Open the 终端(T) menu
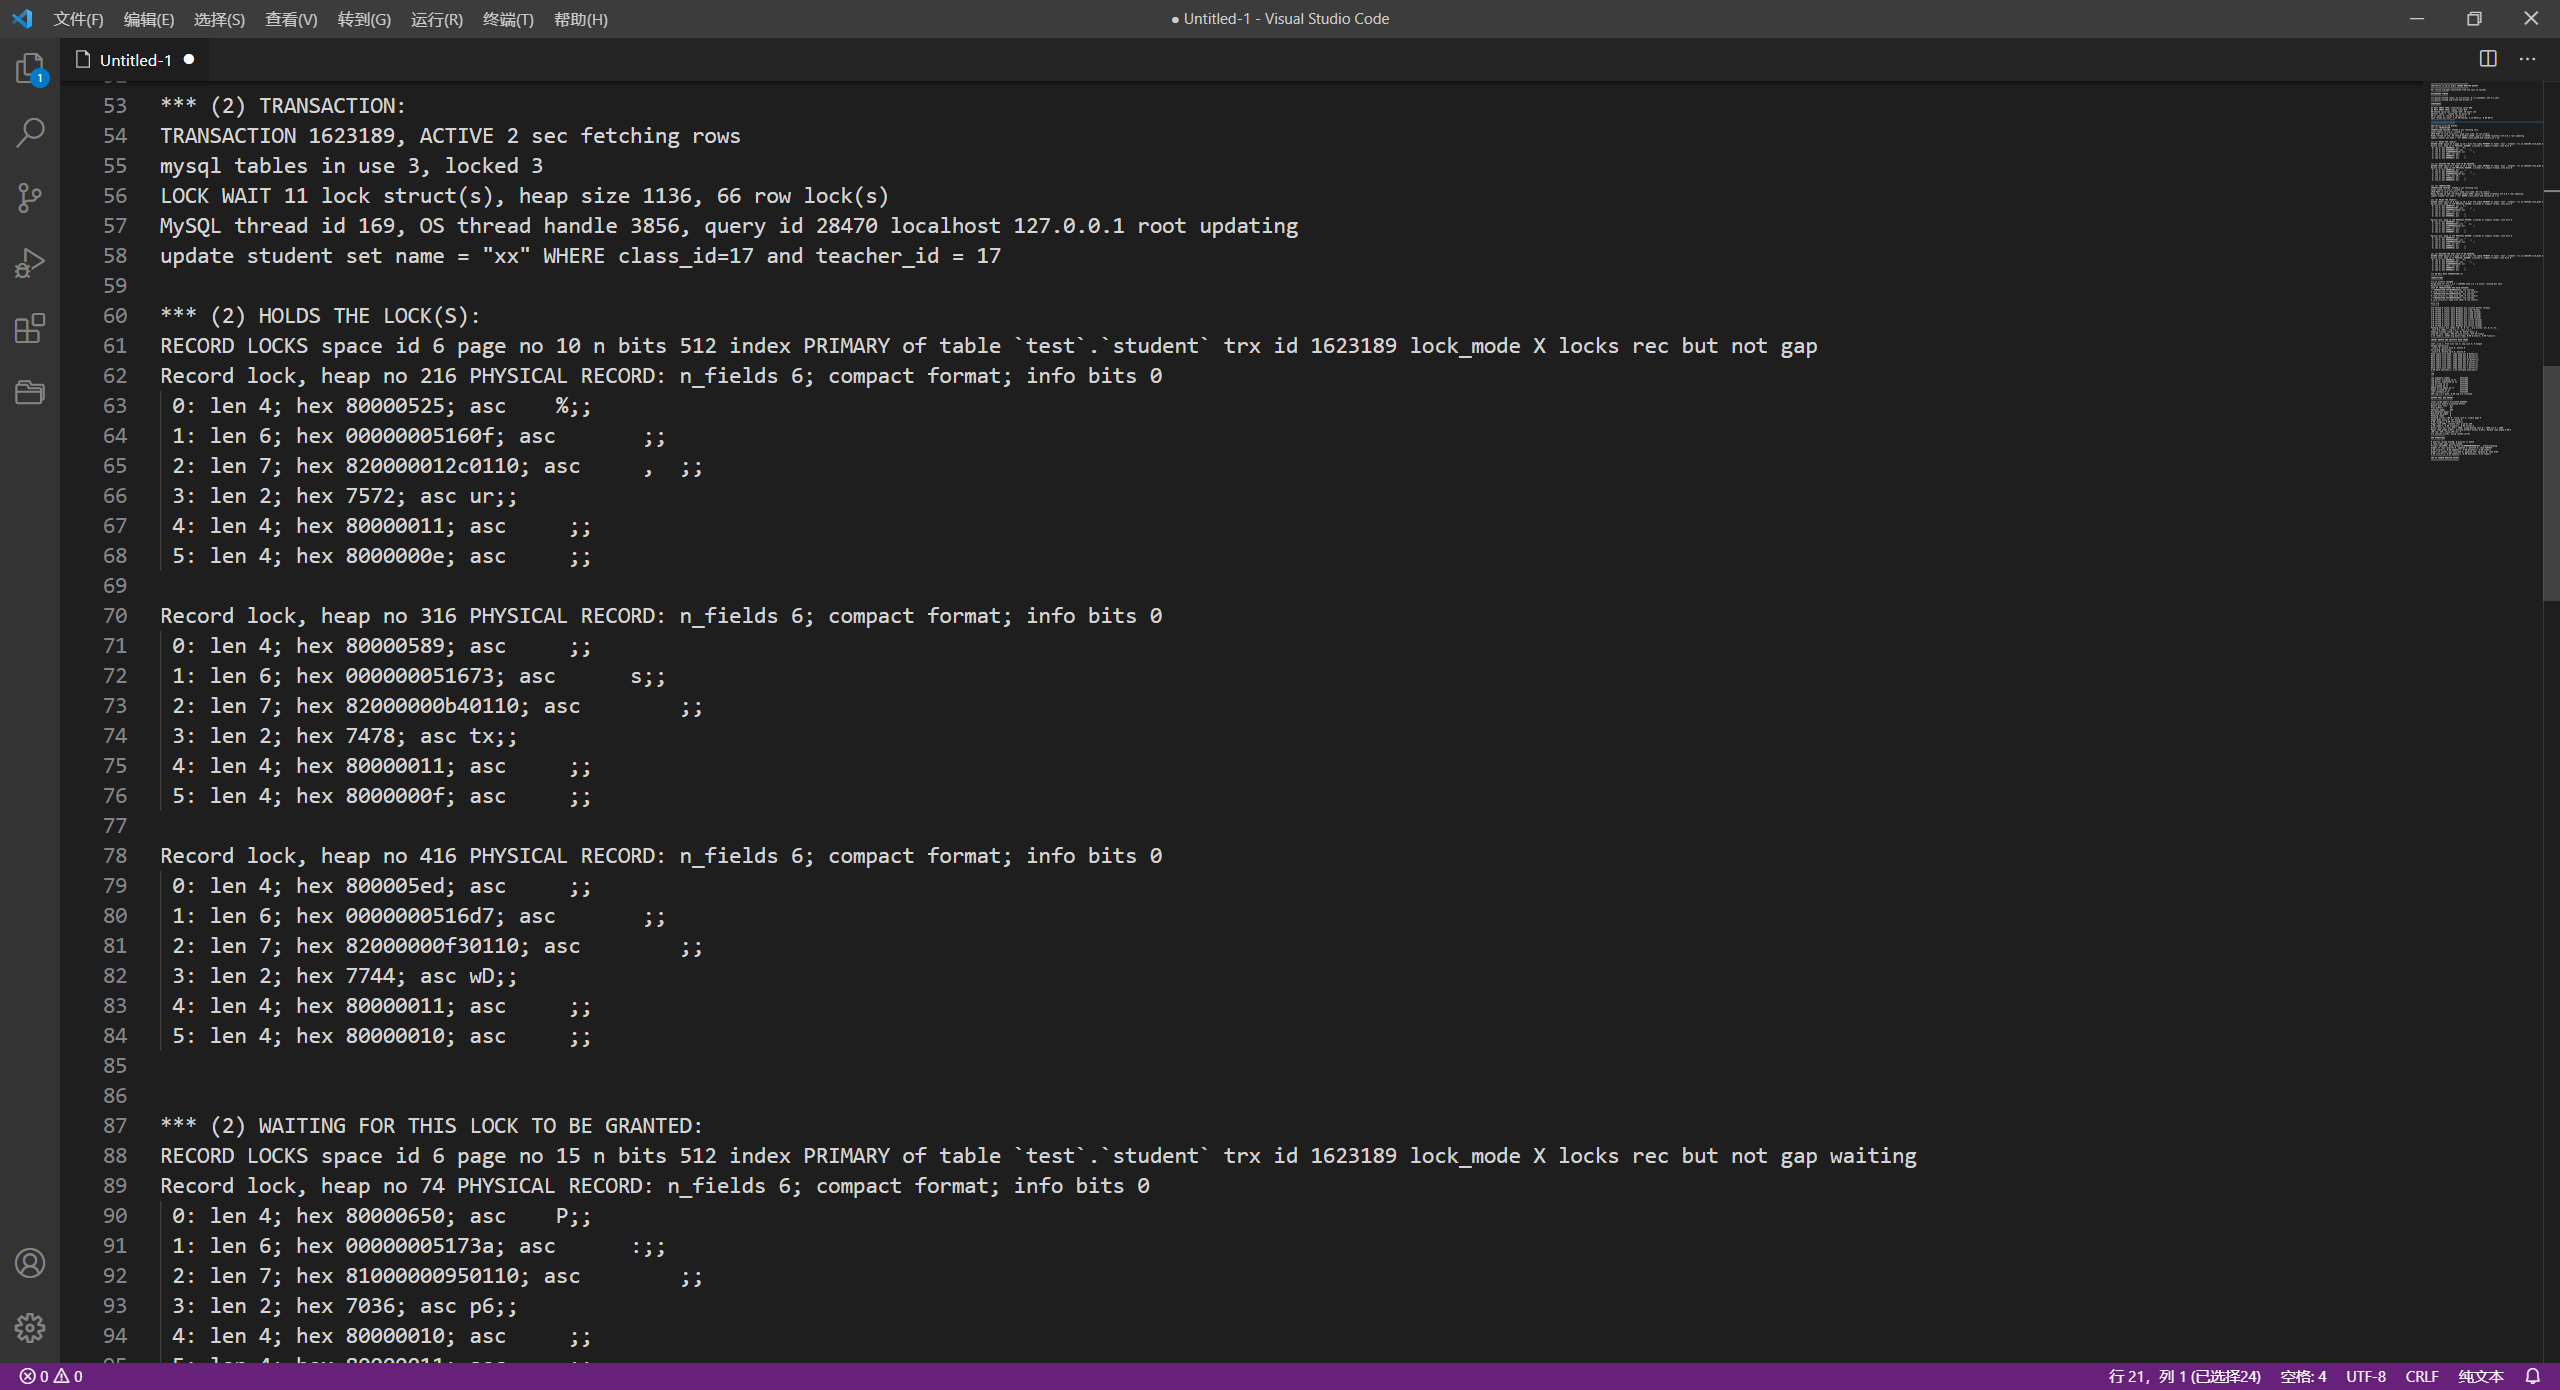Screen dimensions: 2560x1390 click(508, 19)
